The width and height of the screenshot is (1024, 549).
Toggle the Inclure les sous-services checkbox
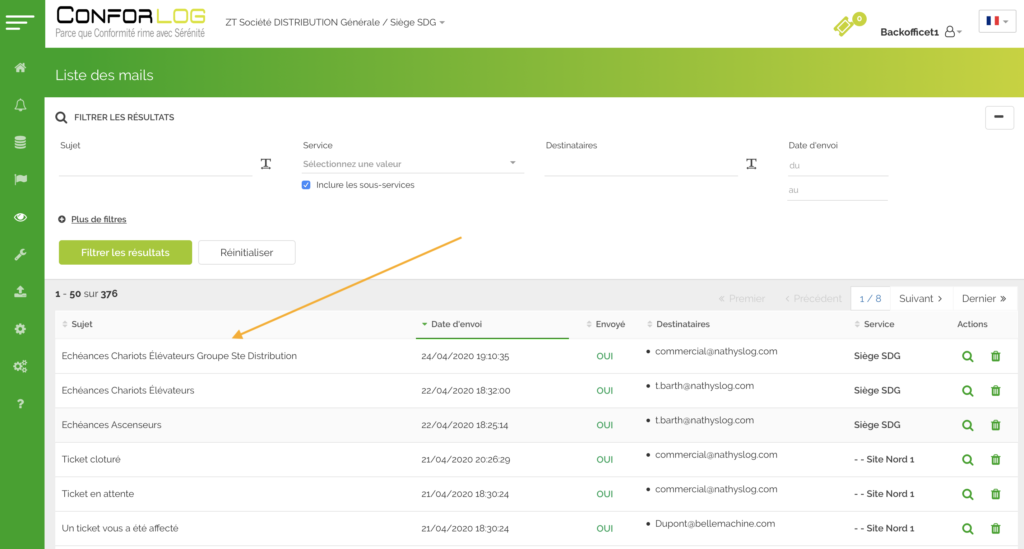(x=306, y=185)
